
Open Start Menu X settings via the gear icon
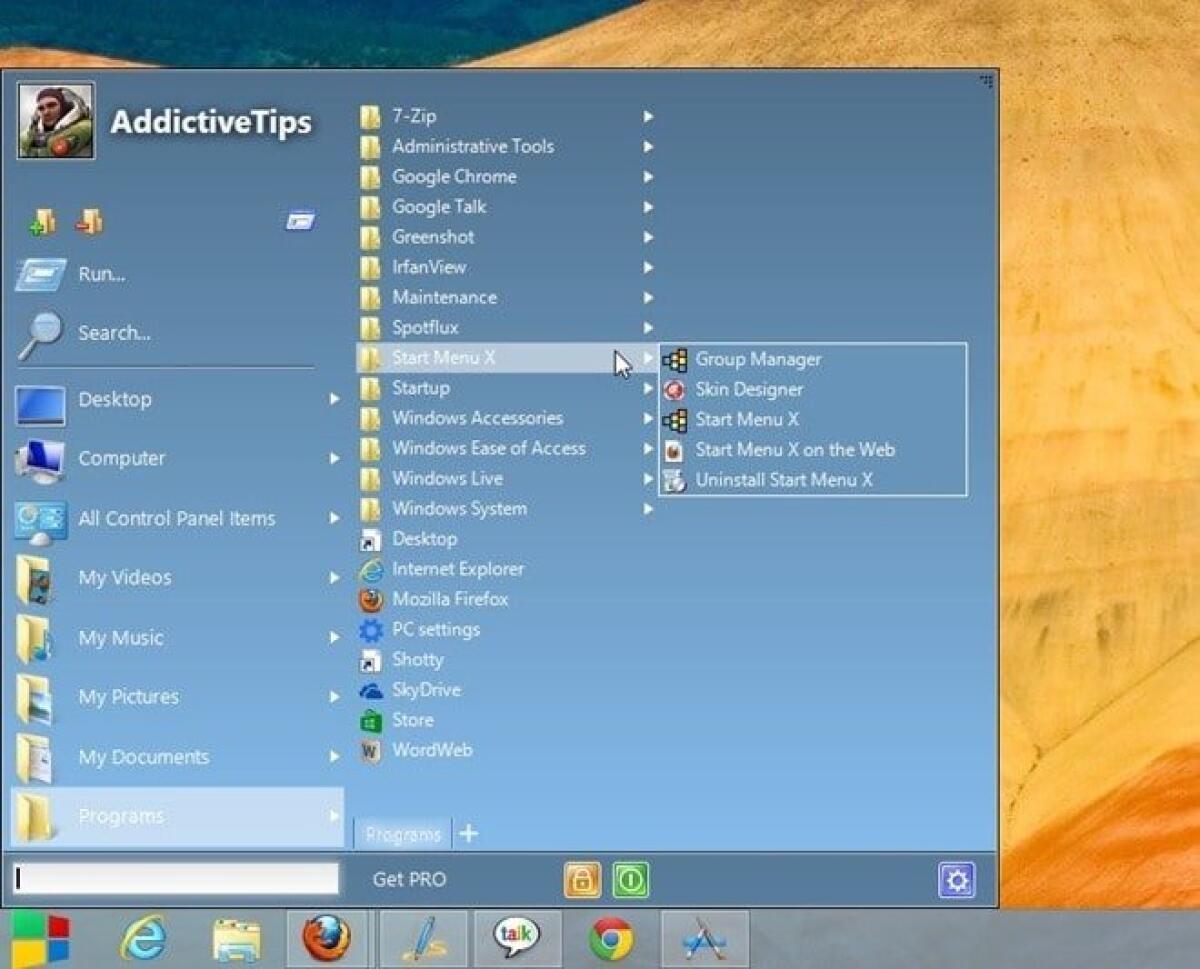coord(957,880)
